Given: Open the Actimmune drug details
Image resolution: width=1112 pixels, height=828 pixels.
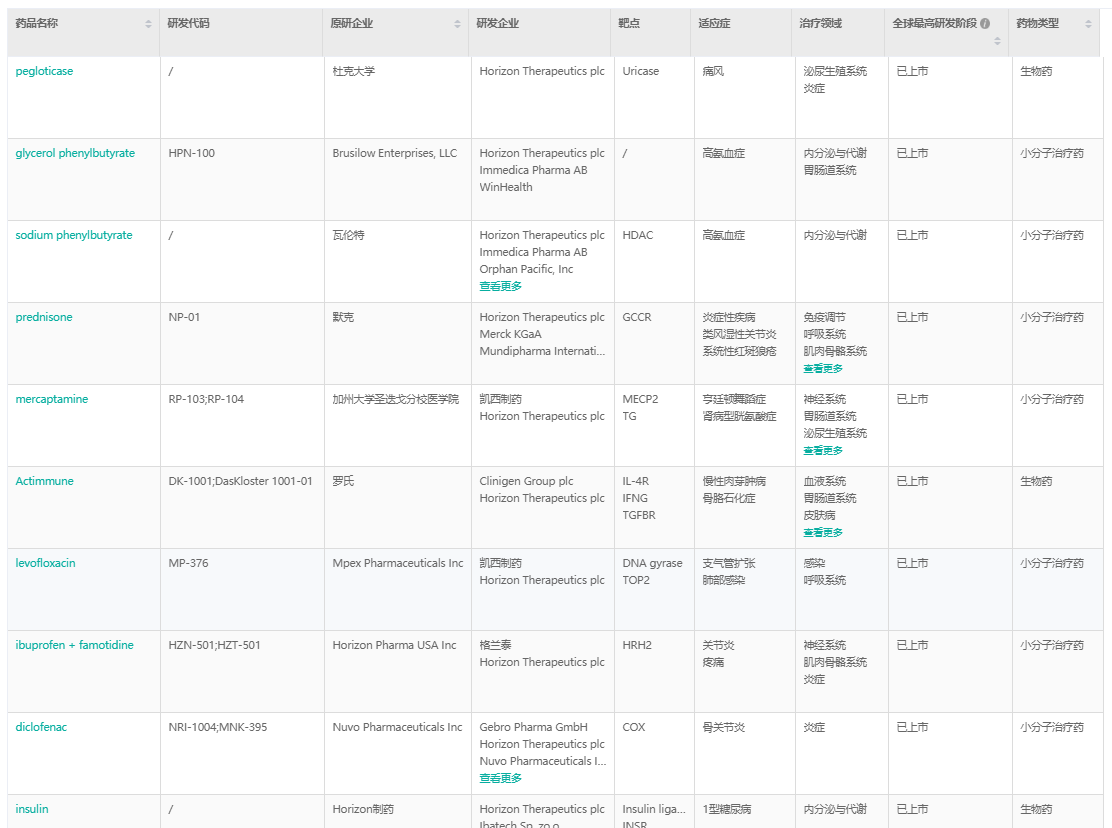Looking at the screenshot, I should click(x=45, y=481).
